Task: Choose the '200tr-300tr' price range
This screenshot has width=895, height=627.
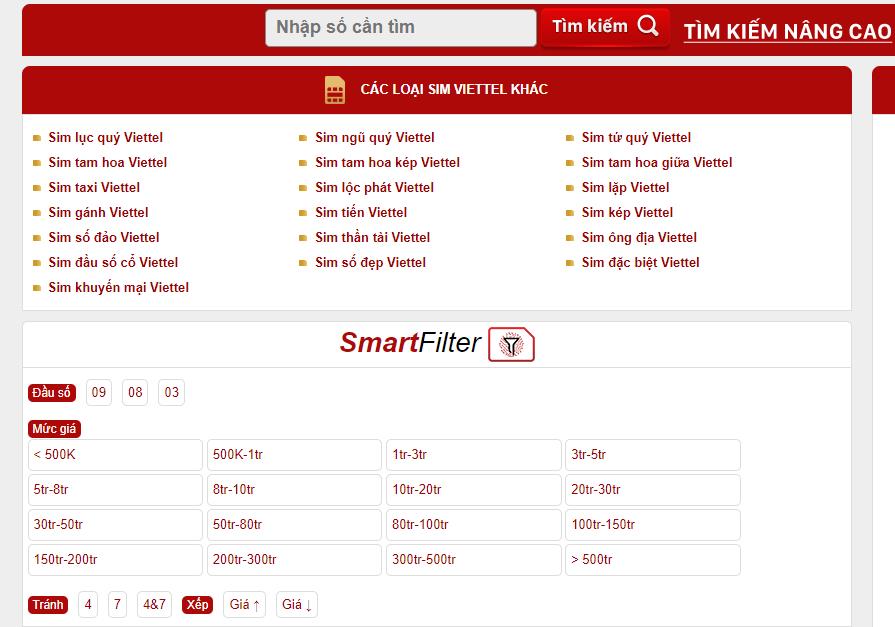Action: tap(295, 560)
